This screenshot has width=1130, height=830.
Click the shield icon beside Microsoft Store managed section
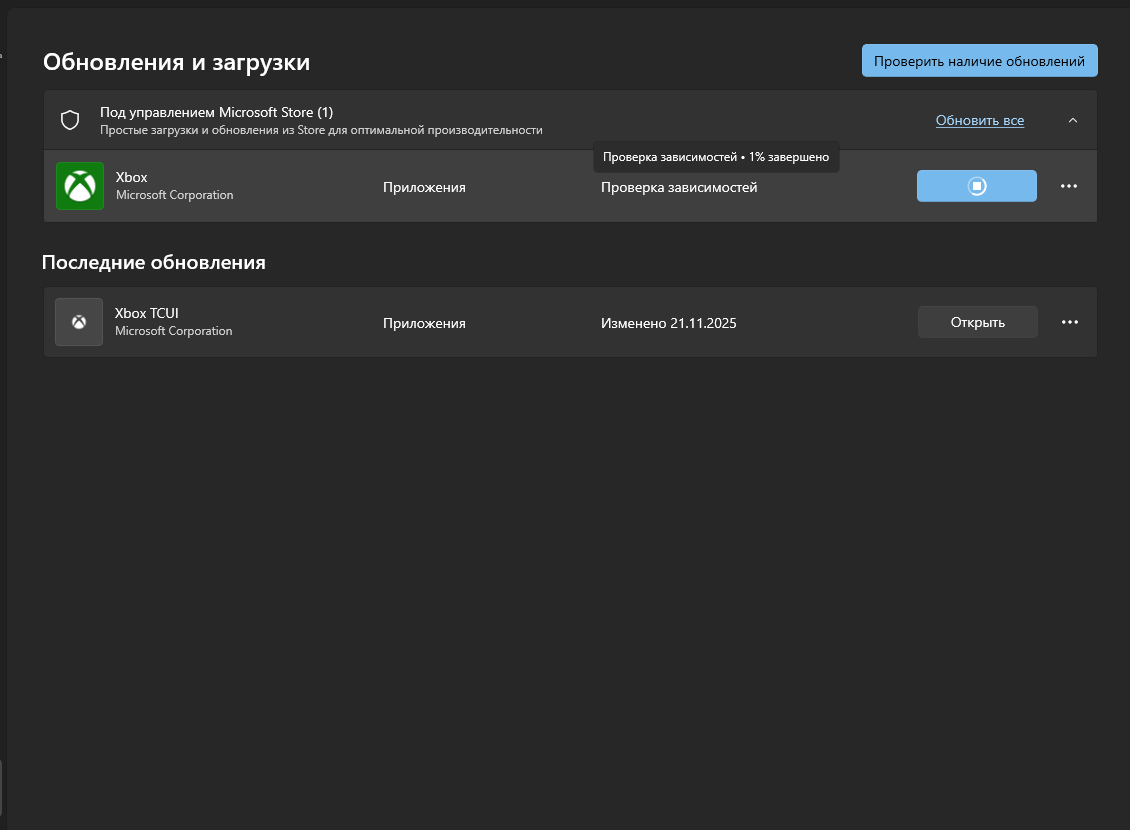(x=70, y=120)
